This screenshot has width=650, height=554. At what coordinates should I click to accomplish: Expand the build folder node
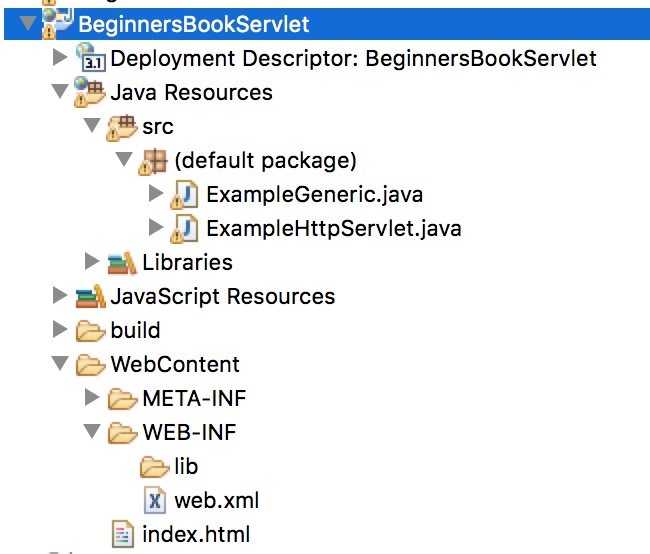coord(60,330)
